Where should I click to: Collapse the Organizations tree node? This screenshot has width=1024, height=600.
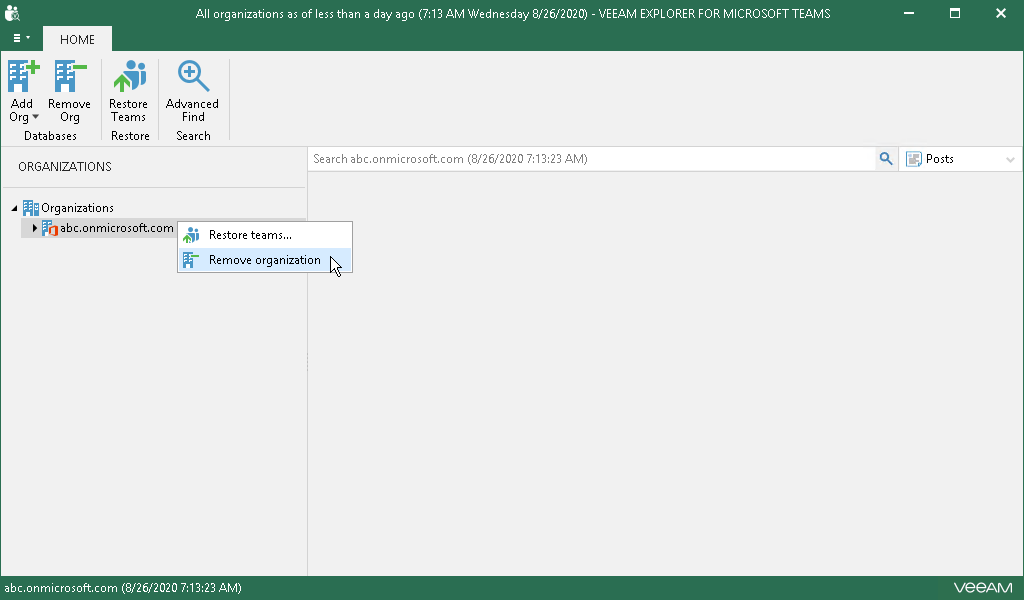pyautogui.click(x=14, y=208)
